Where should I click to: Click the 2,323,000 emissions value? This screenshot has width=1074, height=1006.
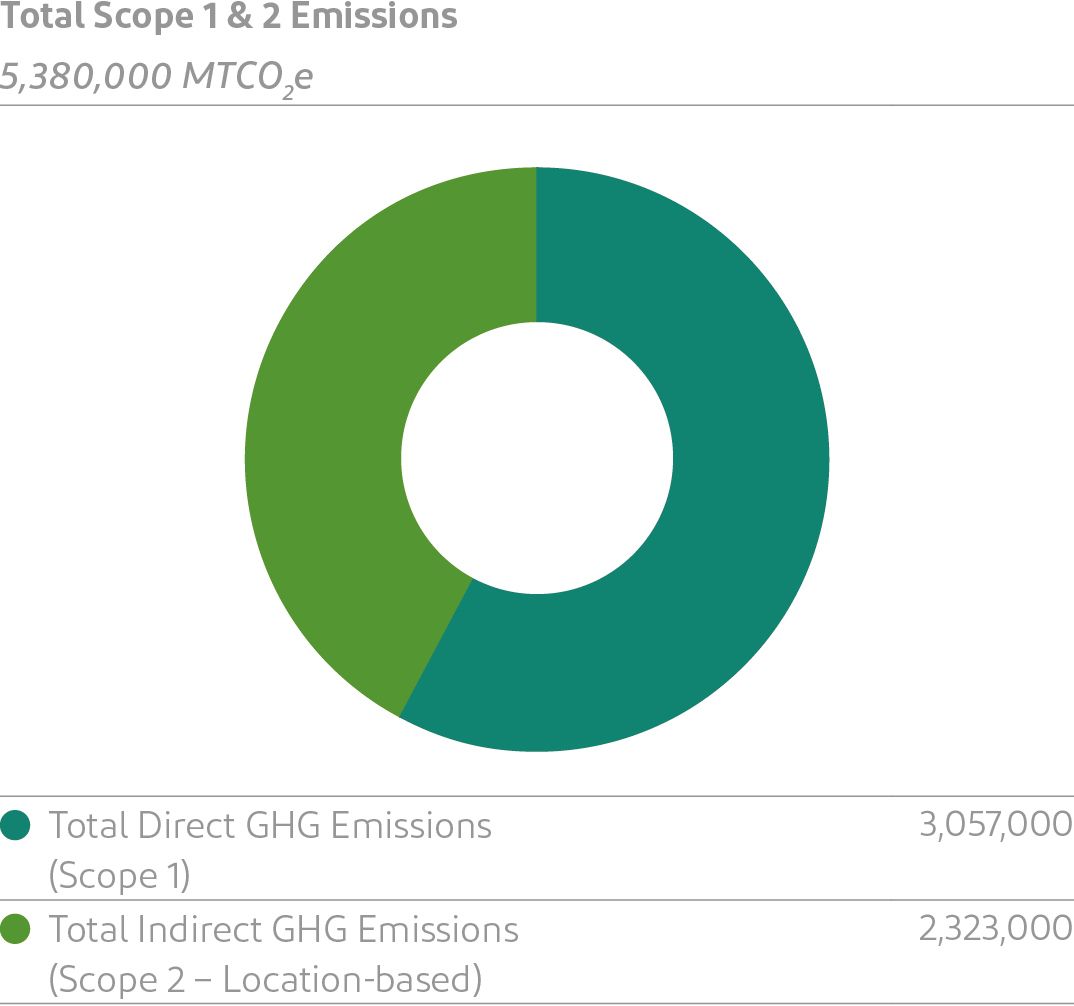(x=995, y=929)
